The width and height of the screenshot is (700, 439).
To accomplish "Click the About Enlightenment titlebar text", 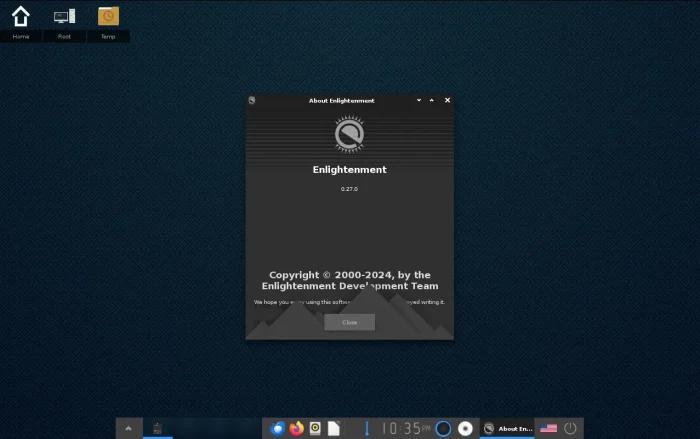I will click(342, 100).
